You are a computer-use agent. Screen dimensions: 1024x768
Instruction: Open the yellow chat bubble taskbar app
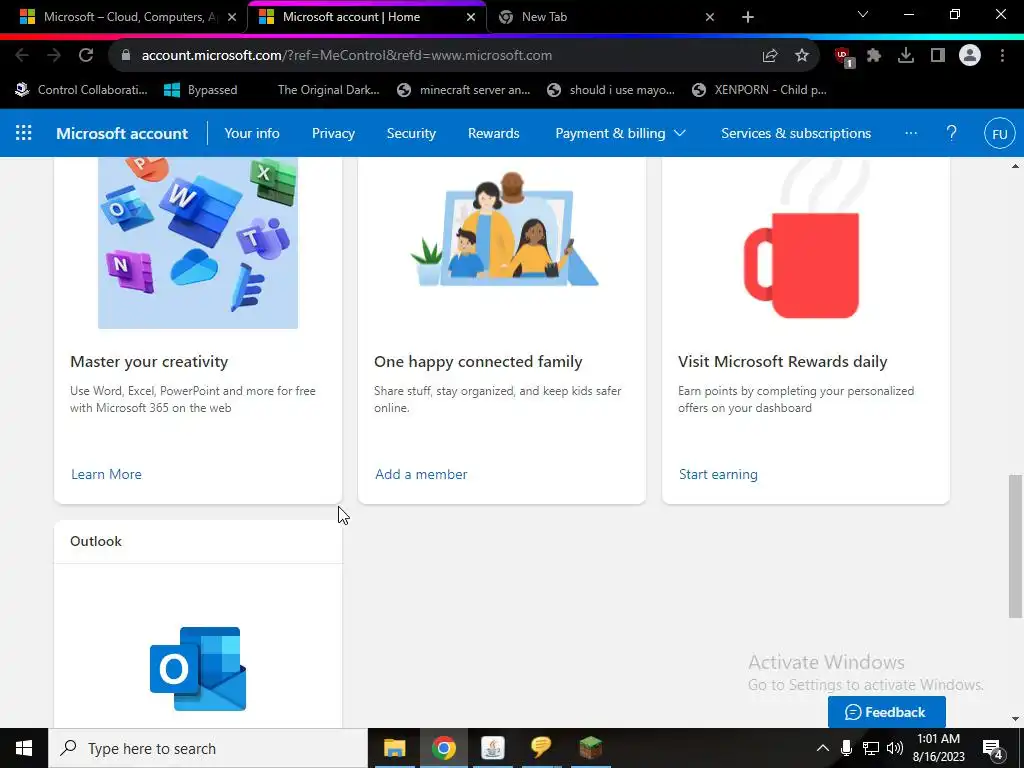(x=541, y=748)
